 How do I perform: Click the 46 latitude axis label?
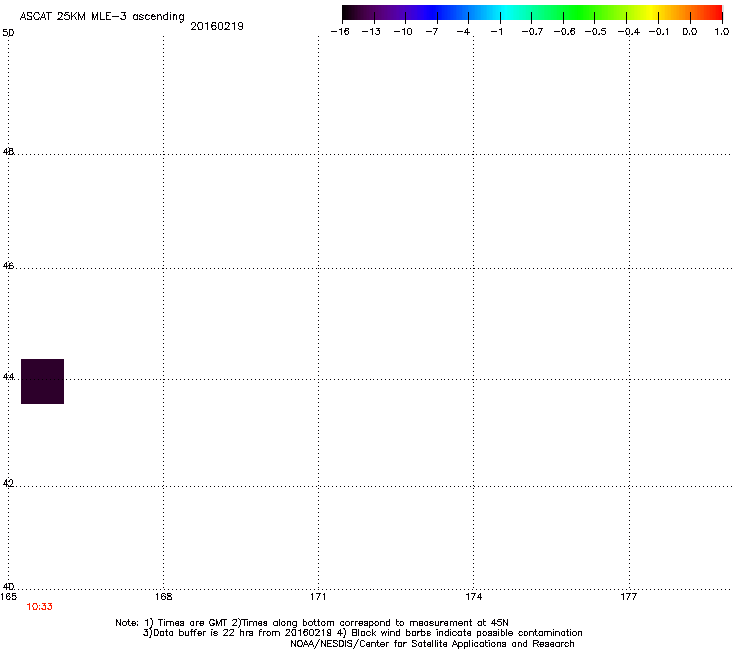pos(8,266)
